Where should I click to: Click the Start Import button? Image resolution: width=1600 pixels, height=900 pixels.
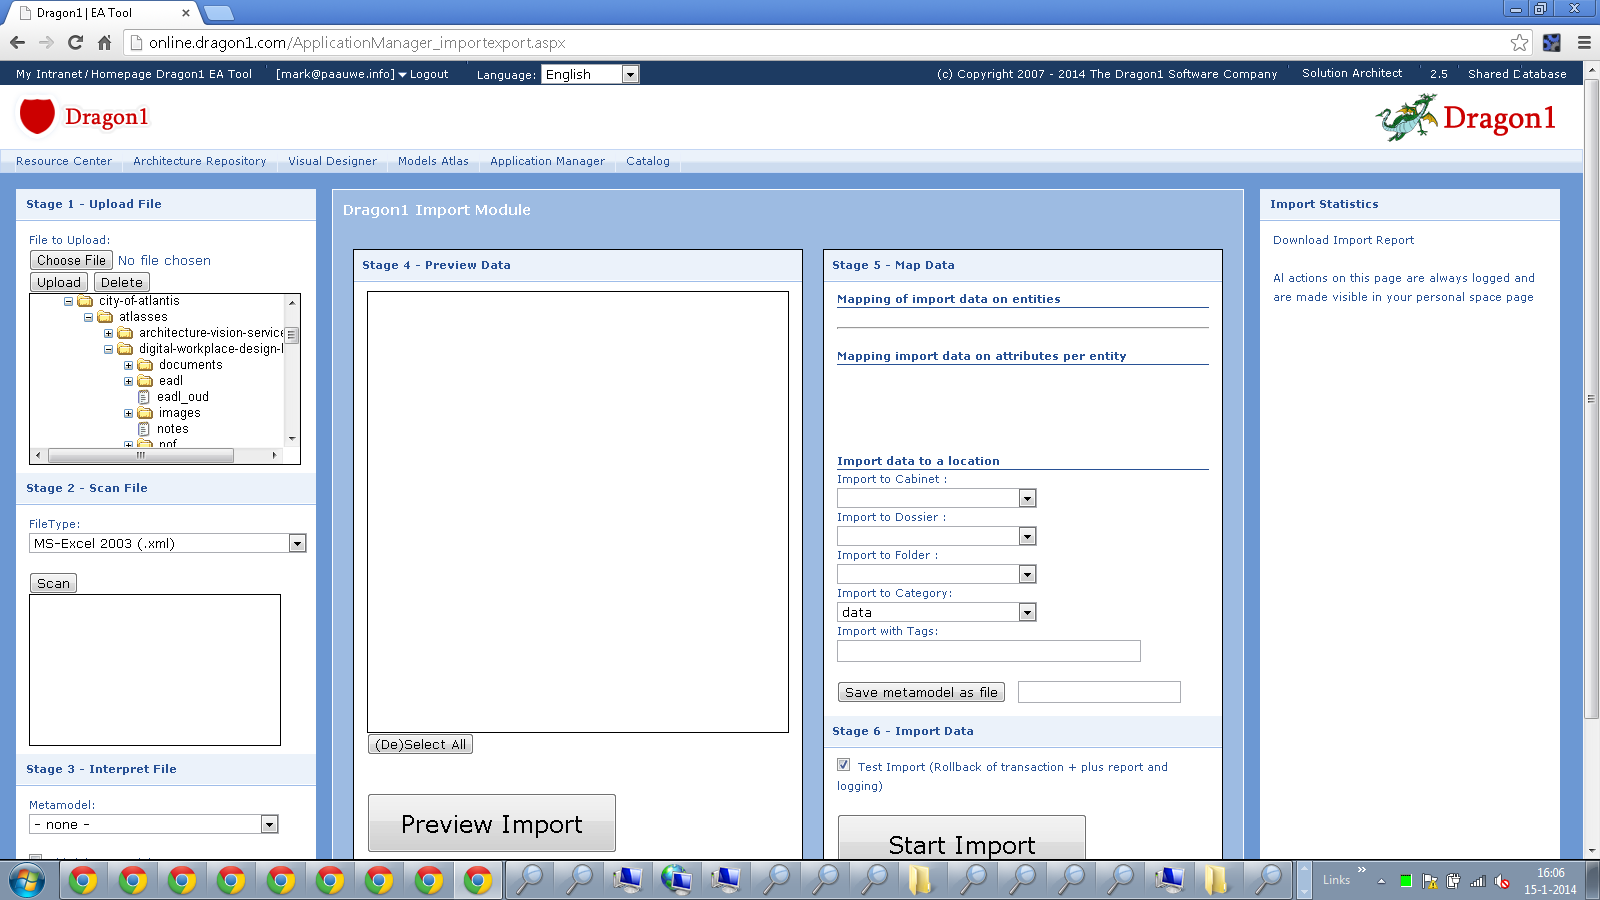click(x=962, y=838)
